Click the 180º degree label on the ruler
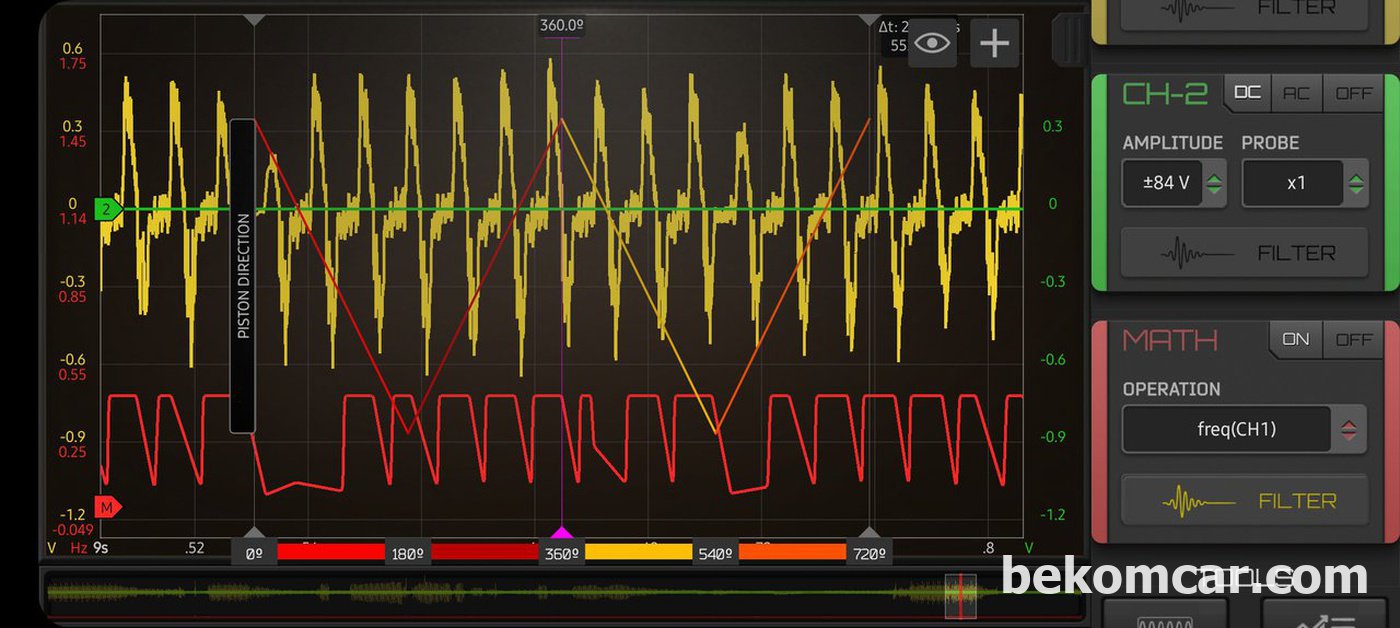This screenshot has height=628, width=1400. (x=407, y=553)
